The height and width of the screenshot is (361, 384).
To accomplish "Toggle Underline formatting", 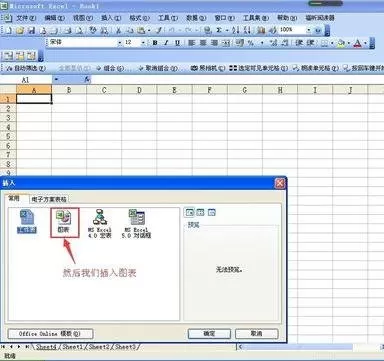I will coord(177,43).
